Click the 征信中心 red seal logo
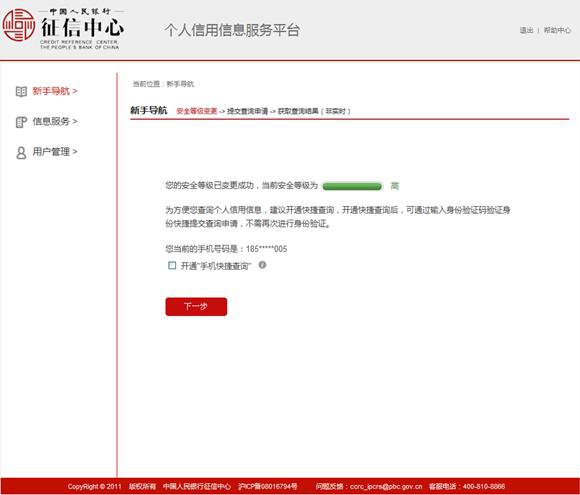The height and width of the screenshot is (495, 580). pyautogui.click(x=19, y=25)
